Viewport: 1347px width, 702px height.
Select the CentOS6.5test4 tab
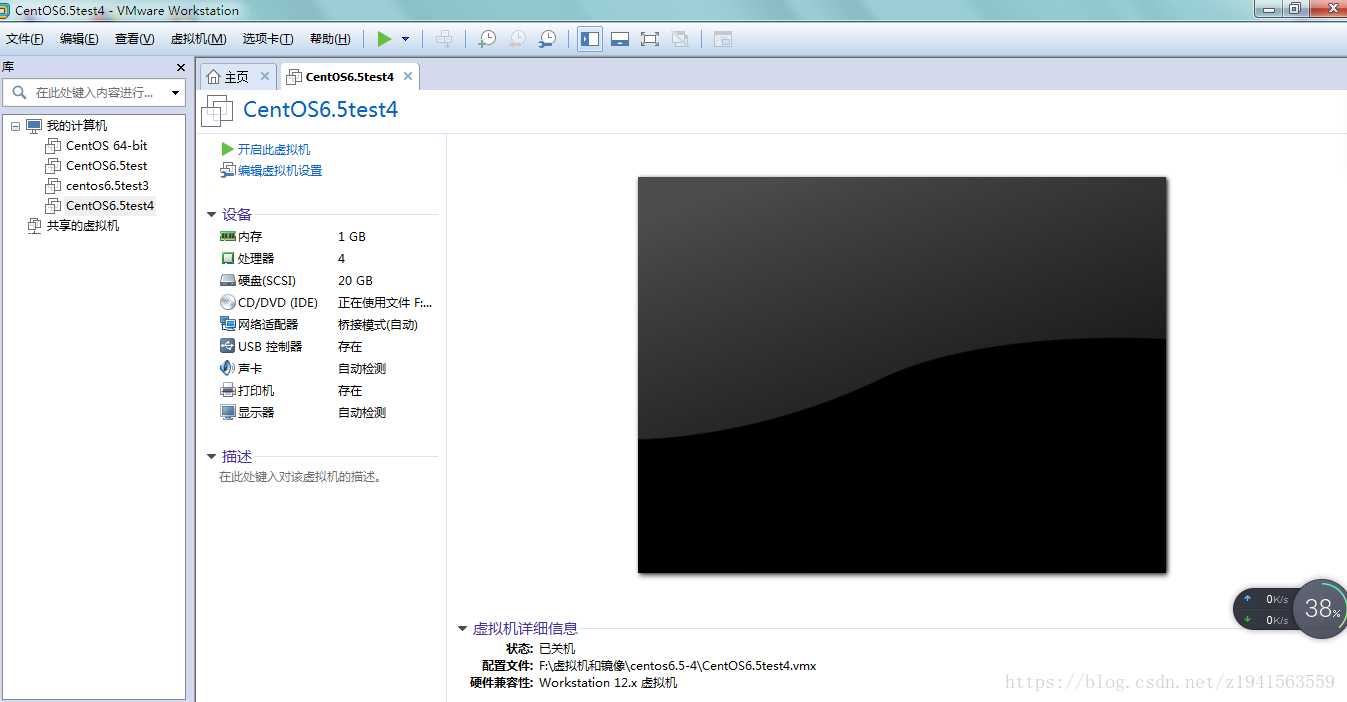click(x=349, y=77)
